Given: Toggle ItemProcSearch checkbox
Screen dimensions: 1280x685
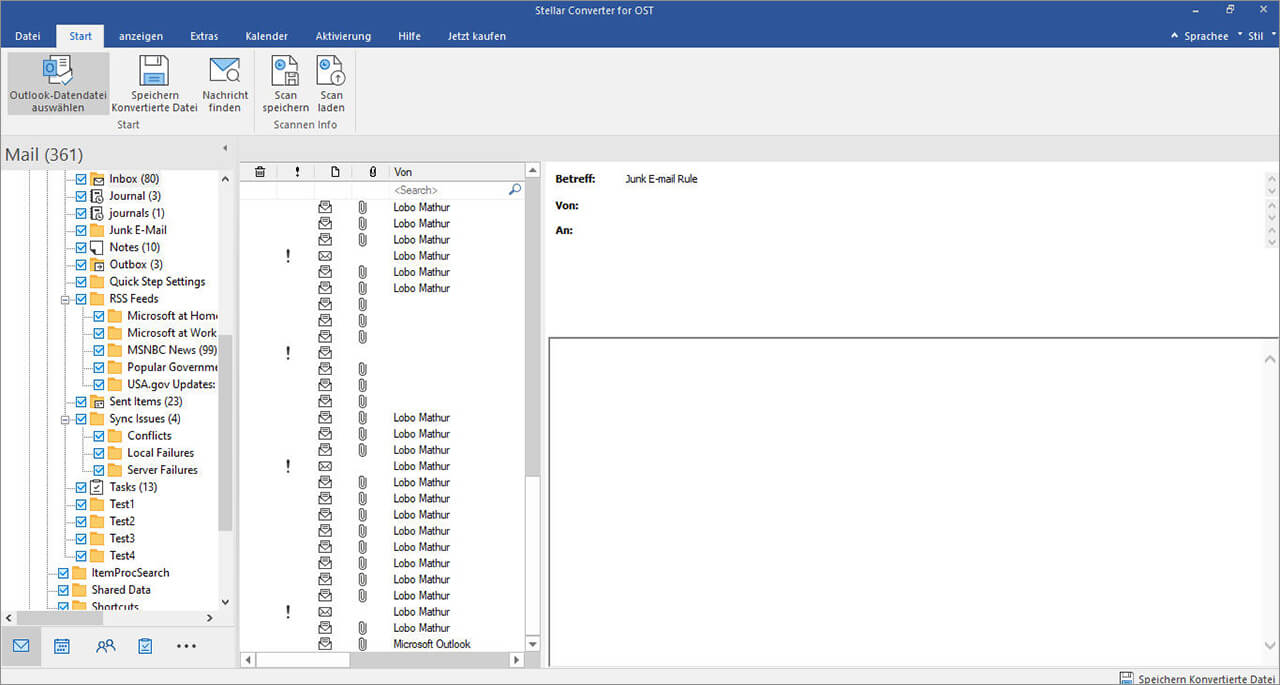Looking at the screenshot, I should pyautogui.click(x=64, y=572).
